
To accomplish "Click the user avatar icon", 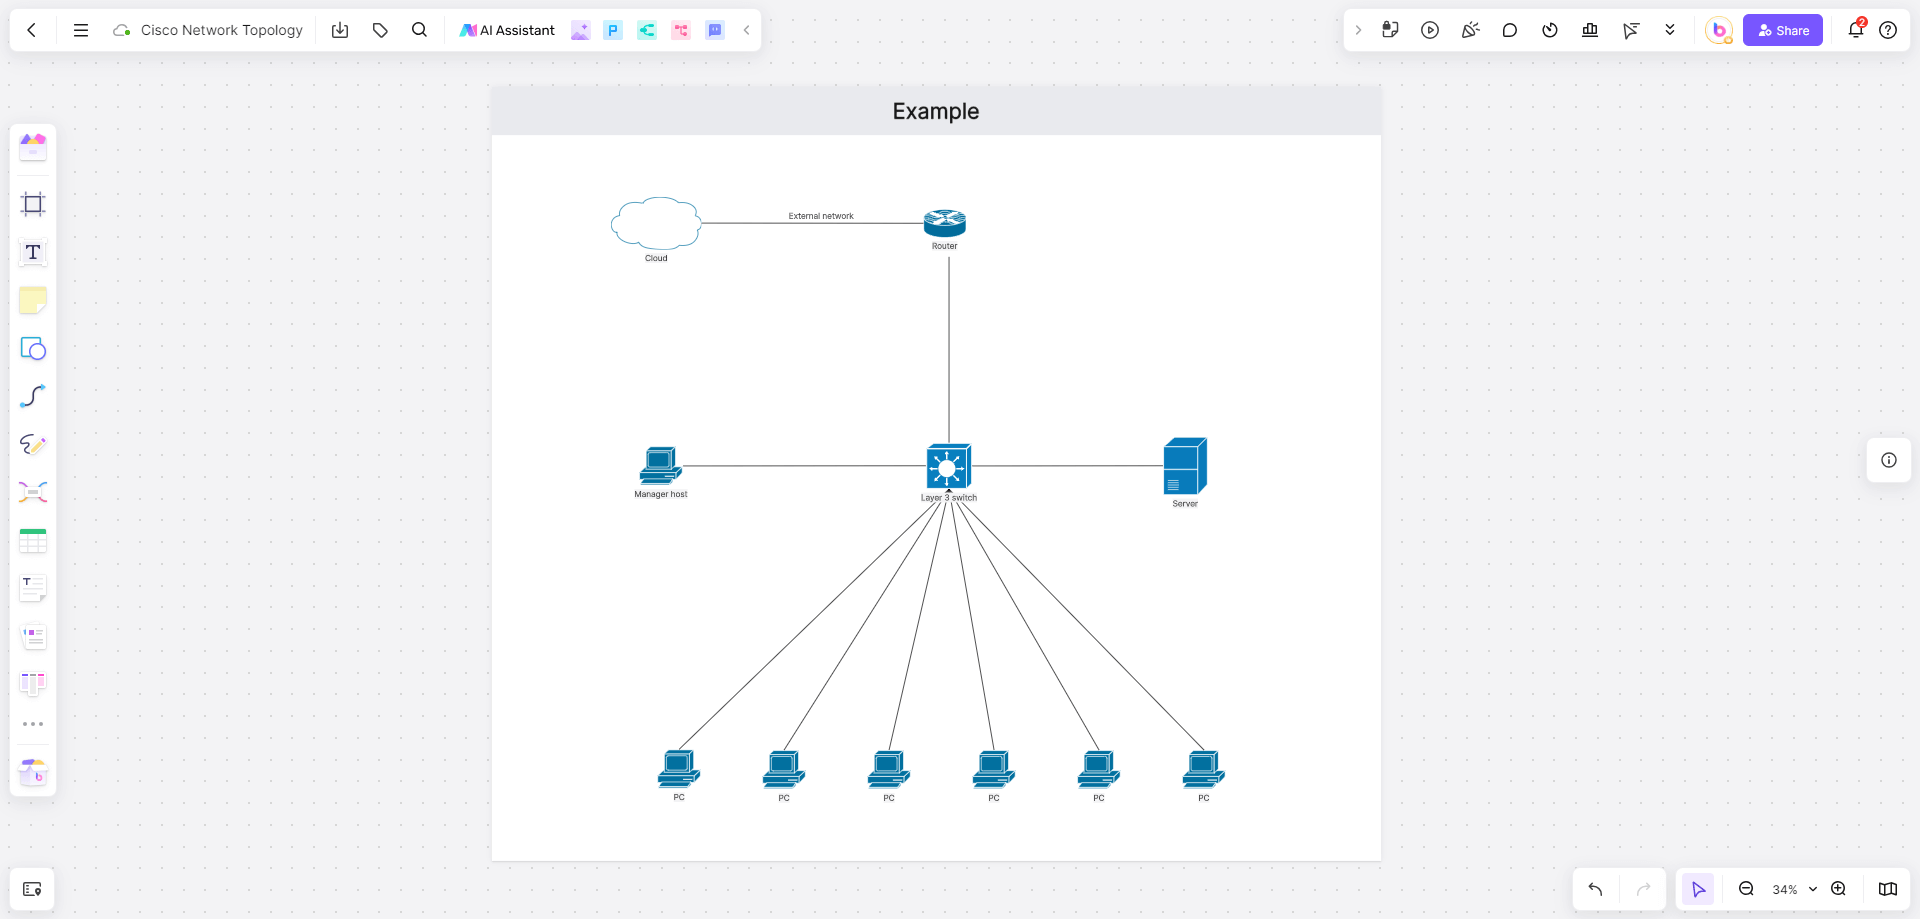I will coord(1719,30).
